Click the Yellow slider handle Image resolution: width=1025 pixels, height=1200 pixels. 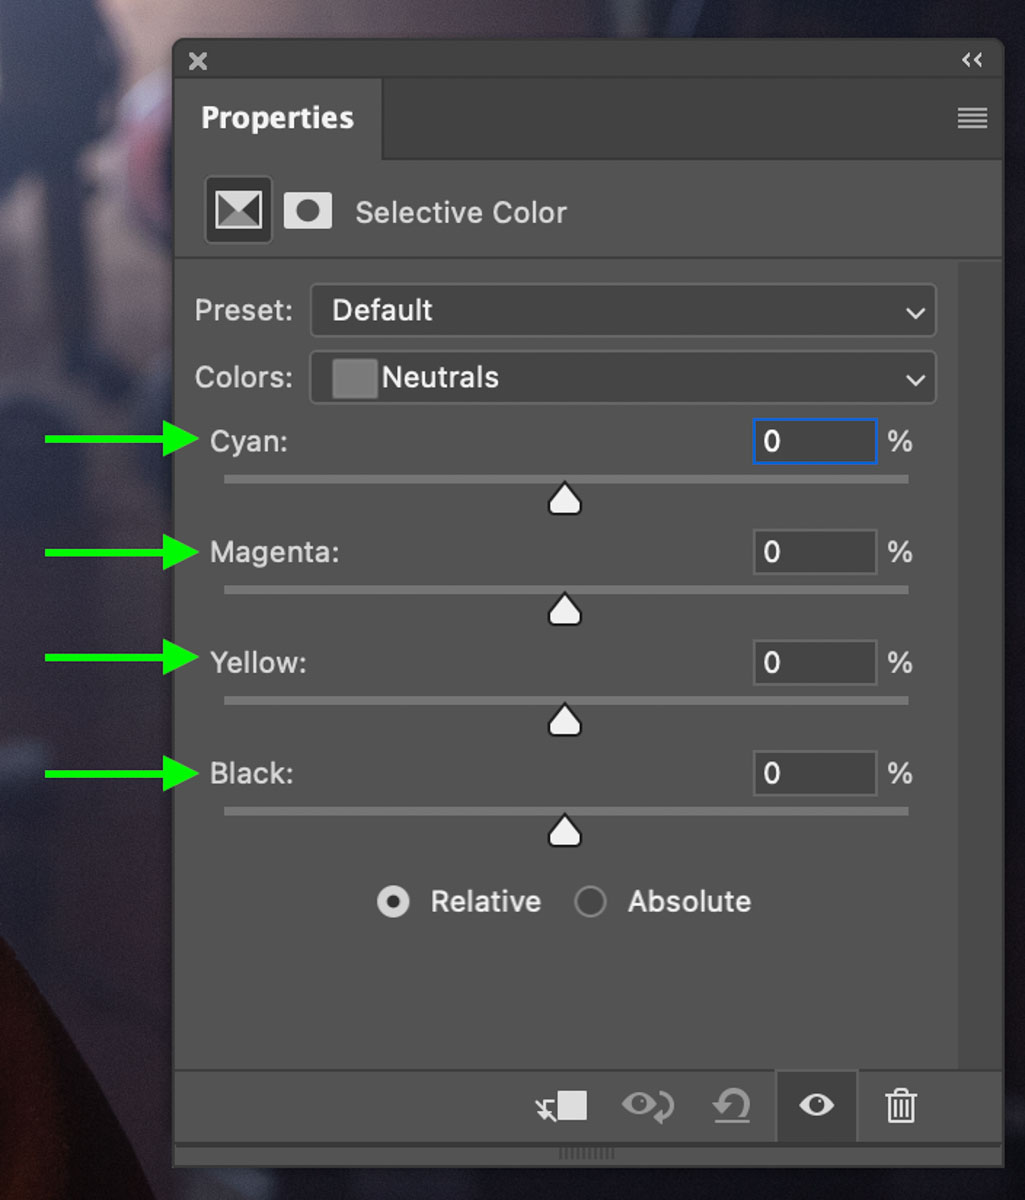565,720
